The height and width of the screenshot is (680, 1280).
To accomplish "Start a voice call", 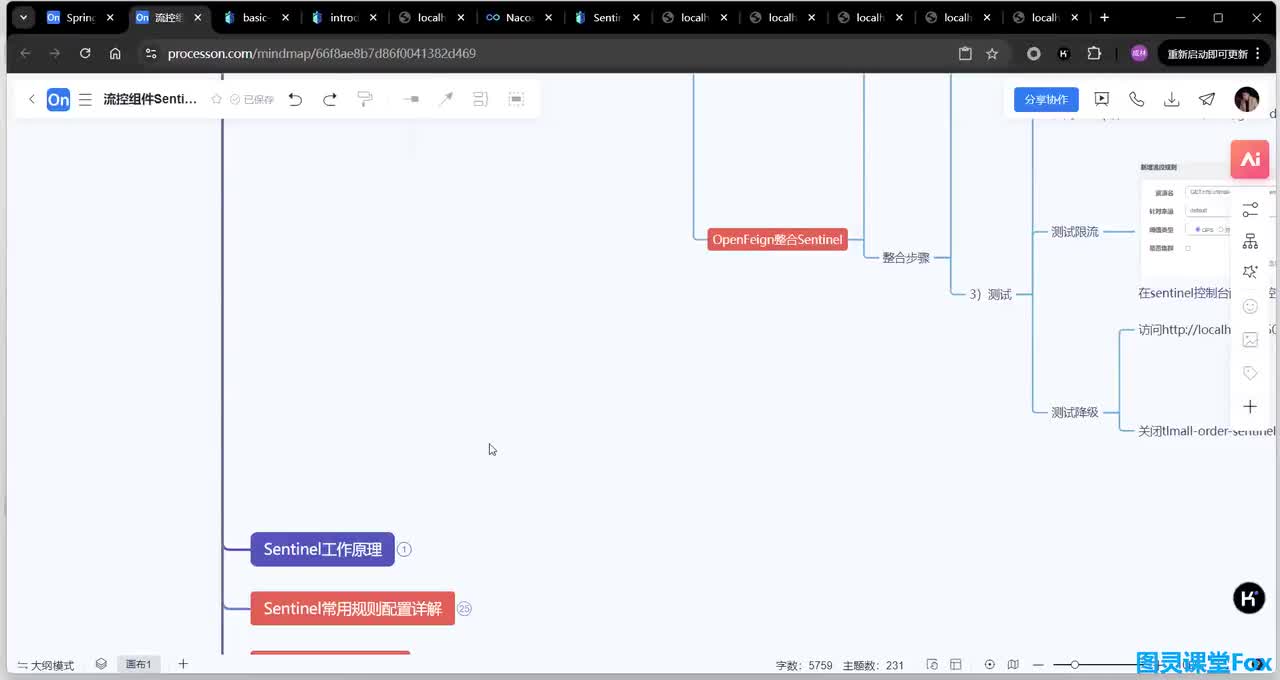I will coord(1137,99).
